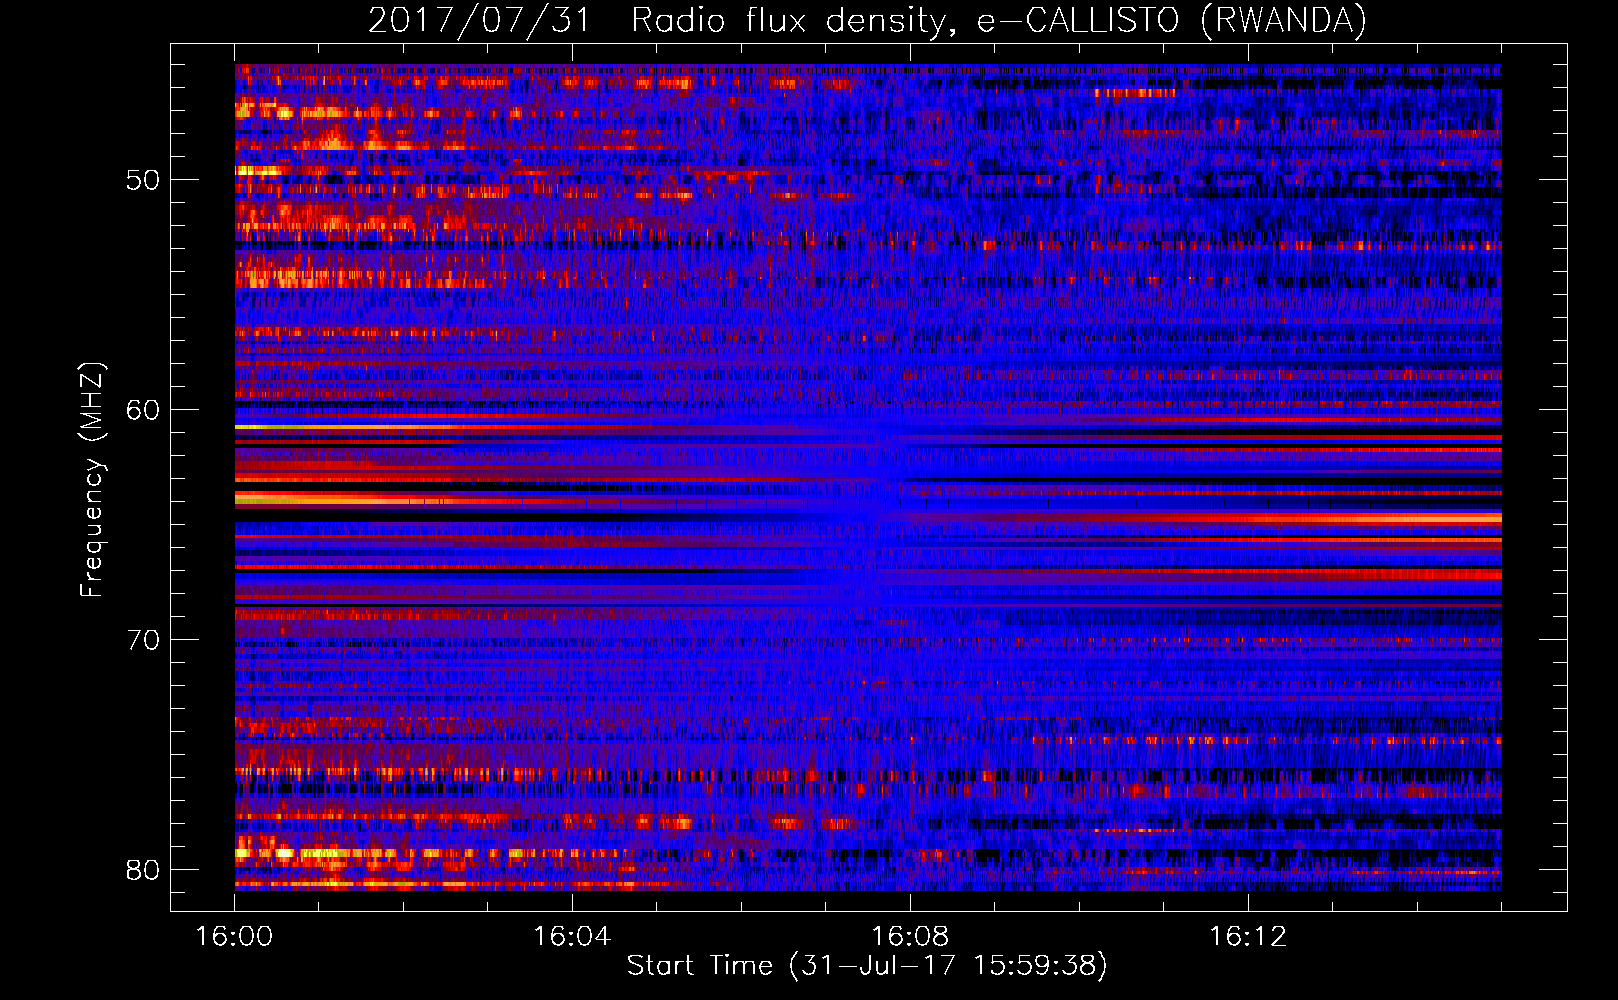Click the 60 frequency tick label
Viewport: 1618px width, 1000px height.
tap(143, 410)
